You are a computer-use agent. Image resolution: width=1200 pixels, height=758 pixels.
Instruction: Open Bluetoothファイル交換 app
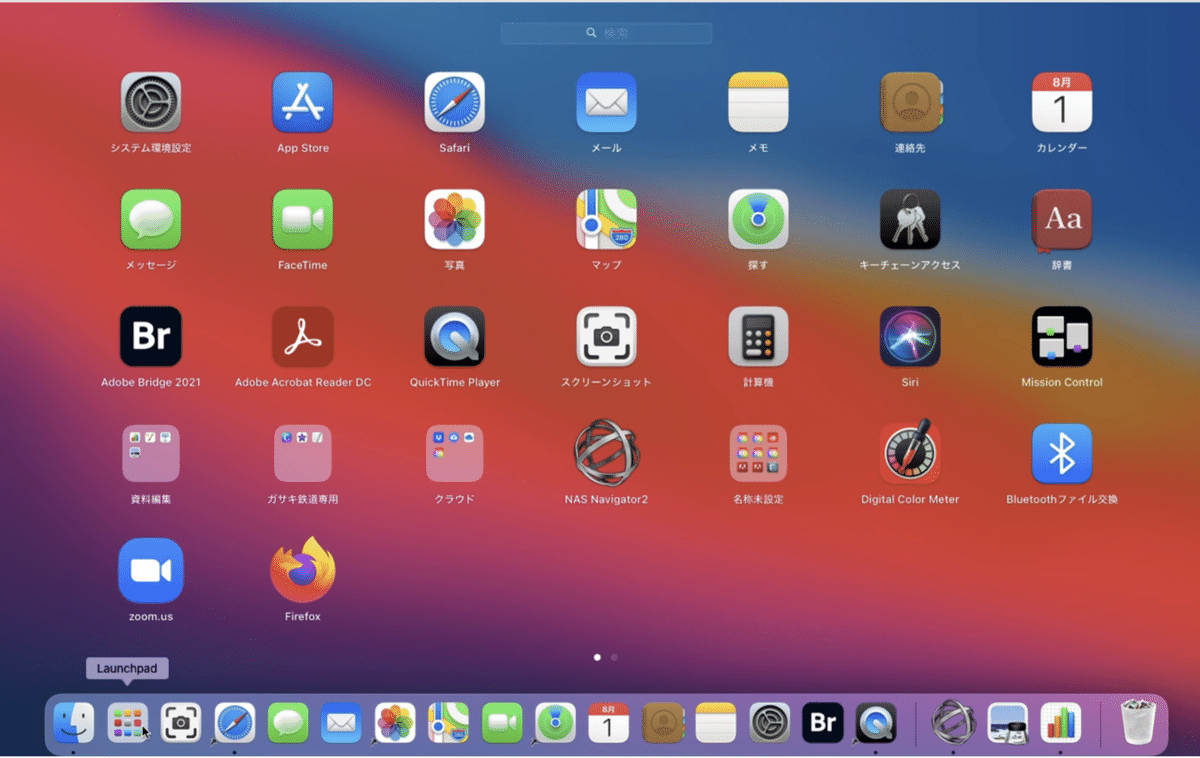pos(1062,453)
